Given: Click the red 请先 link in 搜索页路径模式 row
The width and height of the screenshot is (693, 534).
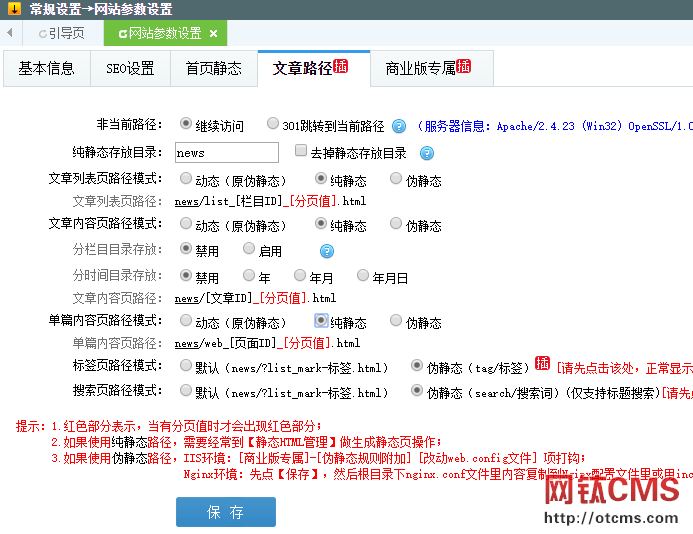Looking at the screenshot, I should [677, 393].
